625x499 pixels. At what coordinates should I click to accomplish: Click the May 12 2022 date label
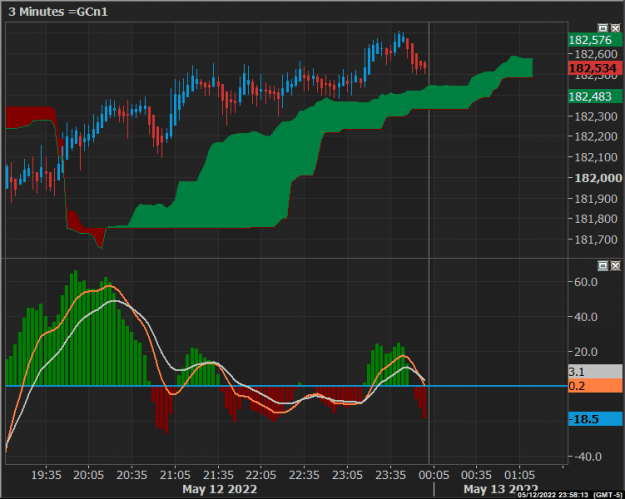[220, 489]
